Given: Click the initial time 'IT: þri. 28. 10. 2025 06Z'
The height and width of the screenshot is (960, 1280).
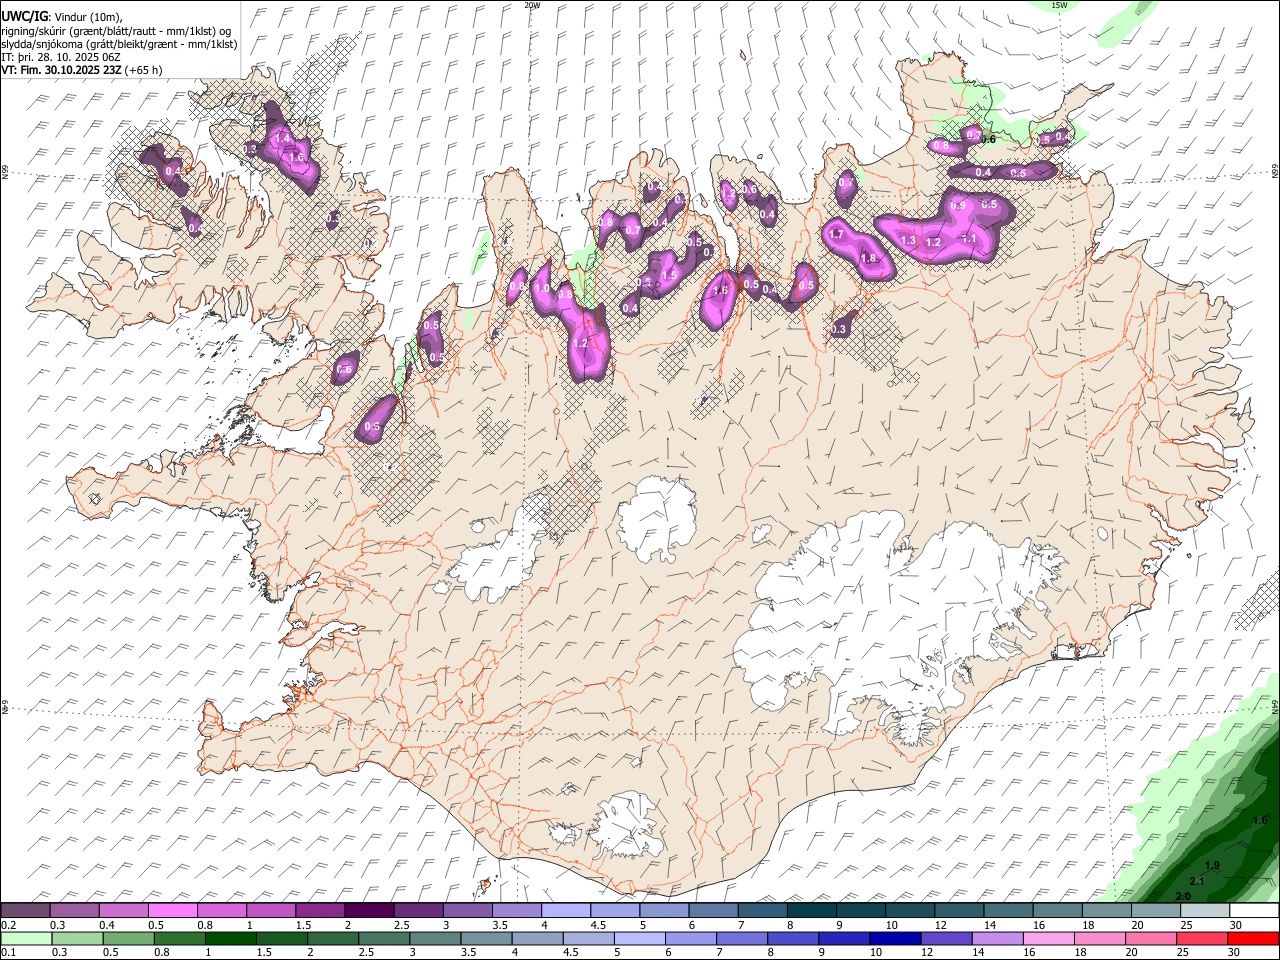Looking at the screenshot, I should 61,57.
